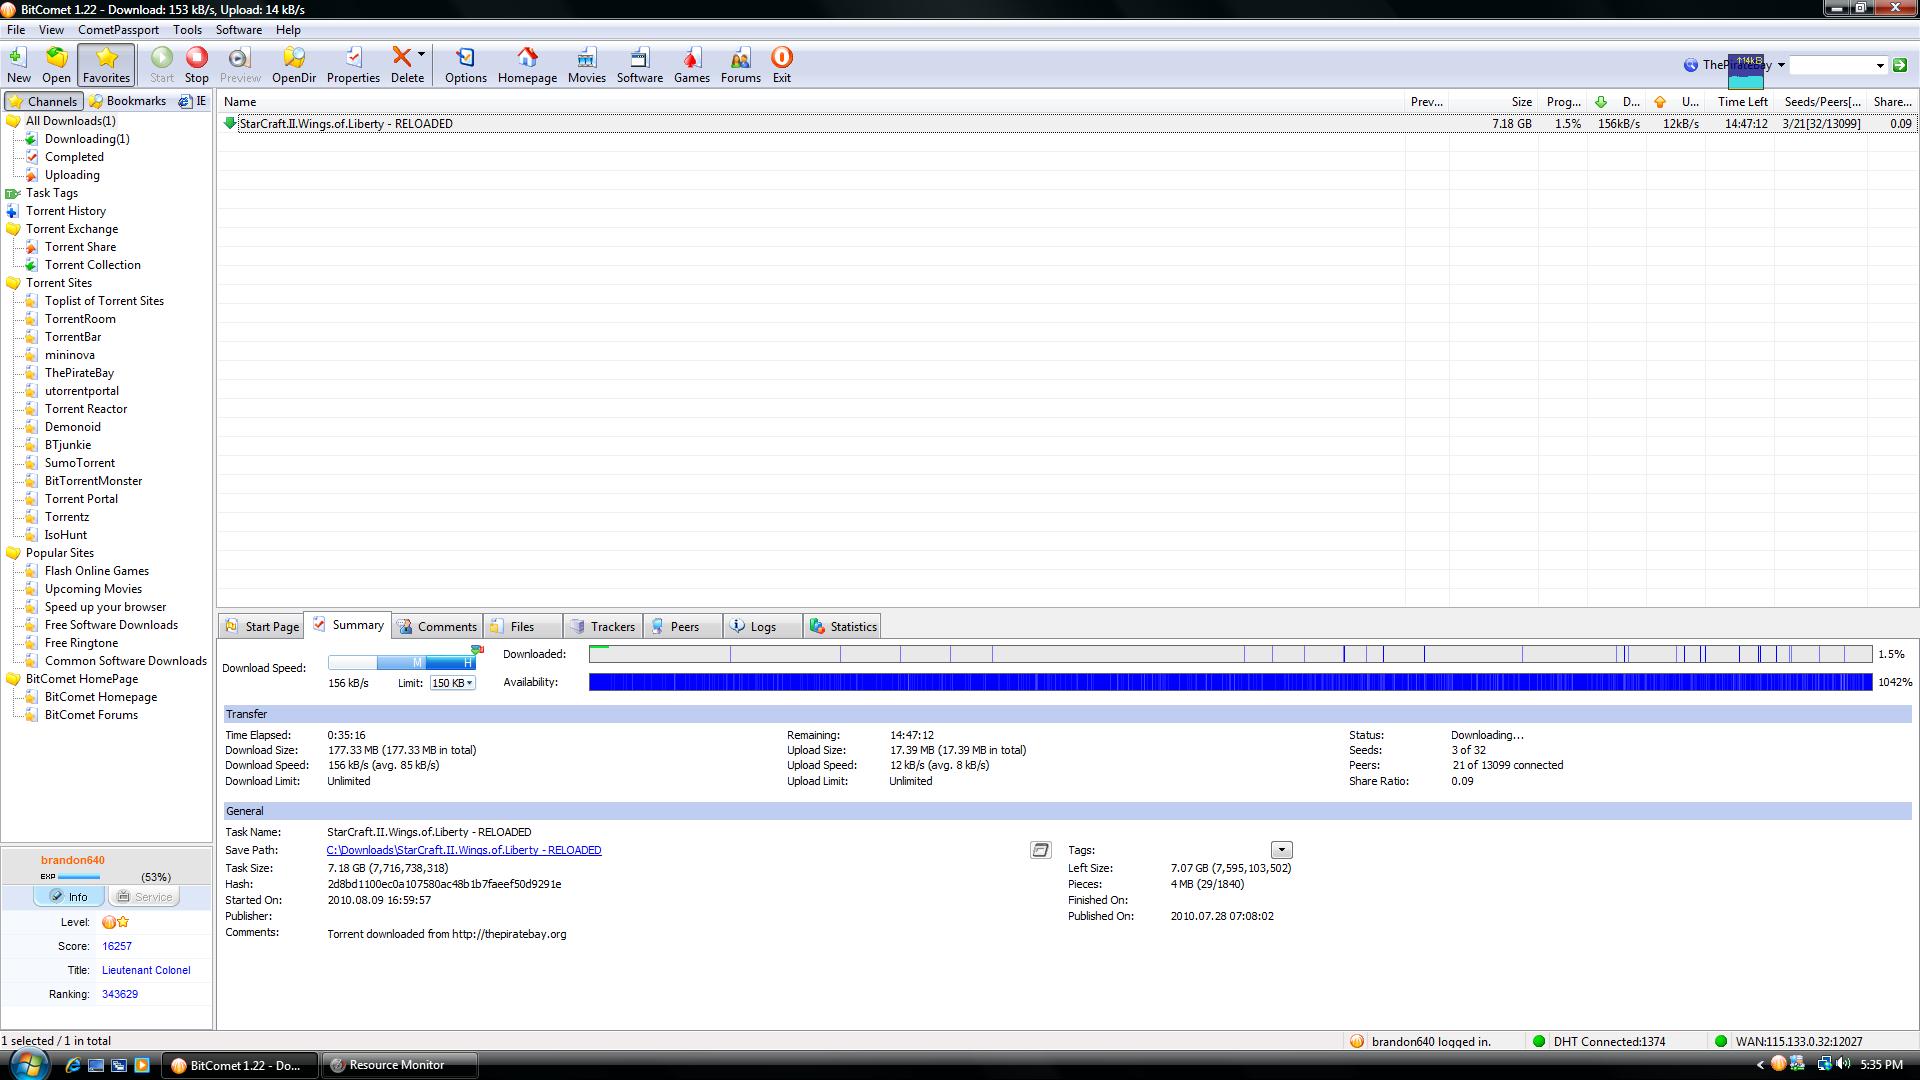
Task: Toggle the Favorites toolbar button
Action: pyautogui.click(x=106, y=65)
